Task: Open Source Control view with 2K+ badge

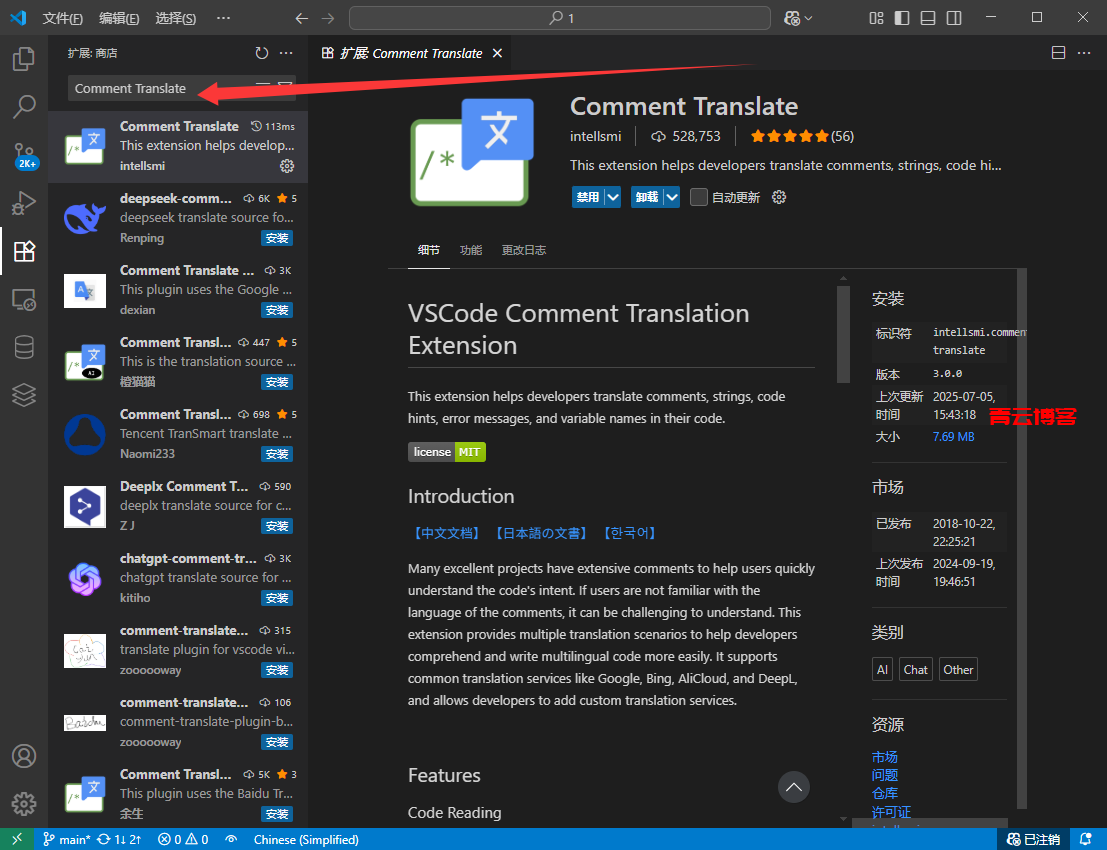Action: click(x=25, y=155)
